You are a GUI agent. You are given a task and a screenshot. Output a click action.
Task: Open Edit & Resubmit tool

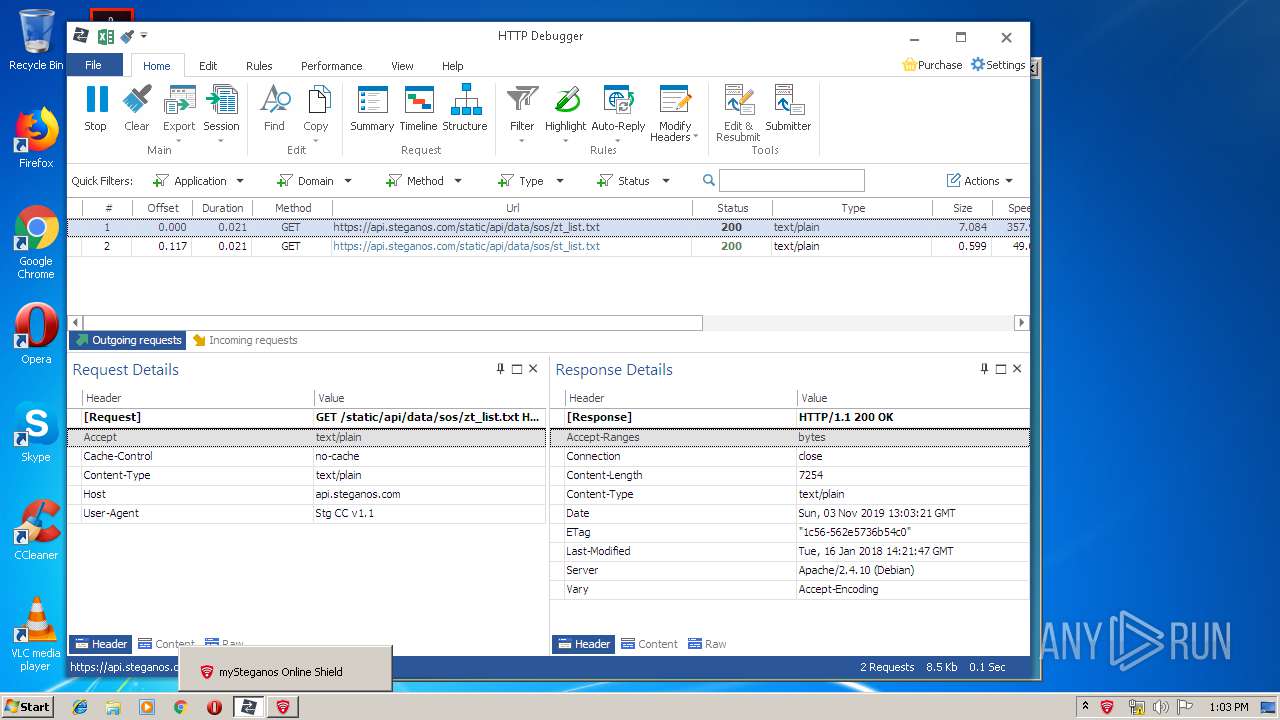pyautogui.click(x=738, y=113)
